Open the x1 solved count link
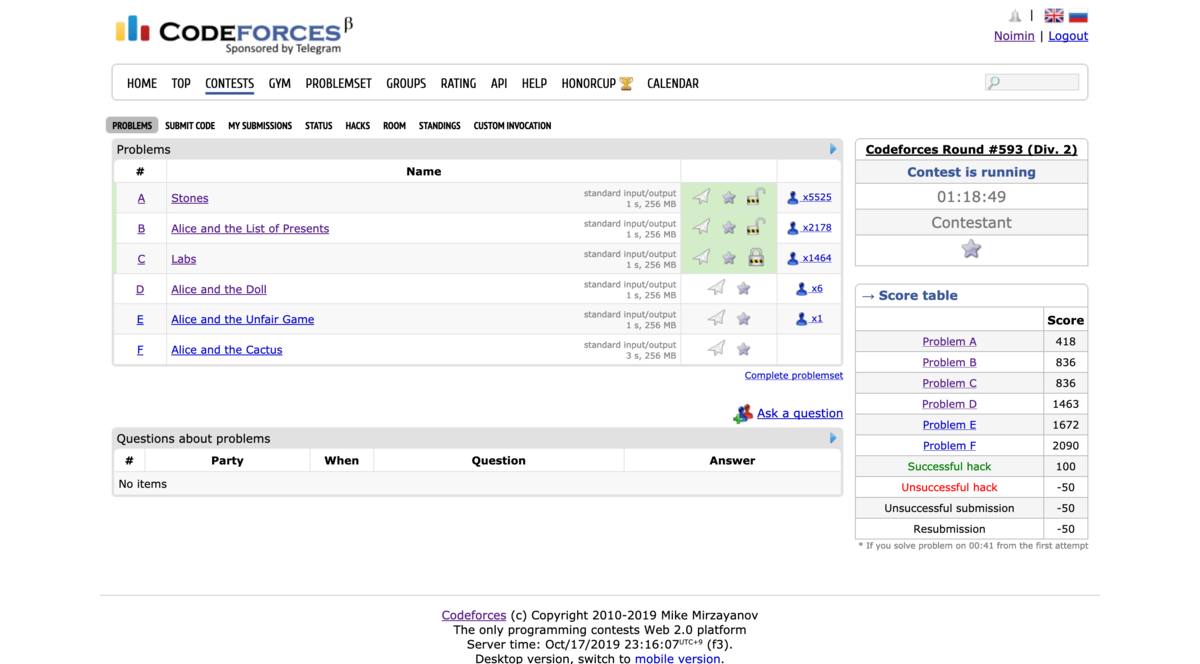Viewport: 1200px width, 664px height. tap(817, 318)
